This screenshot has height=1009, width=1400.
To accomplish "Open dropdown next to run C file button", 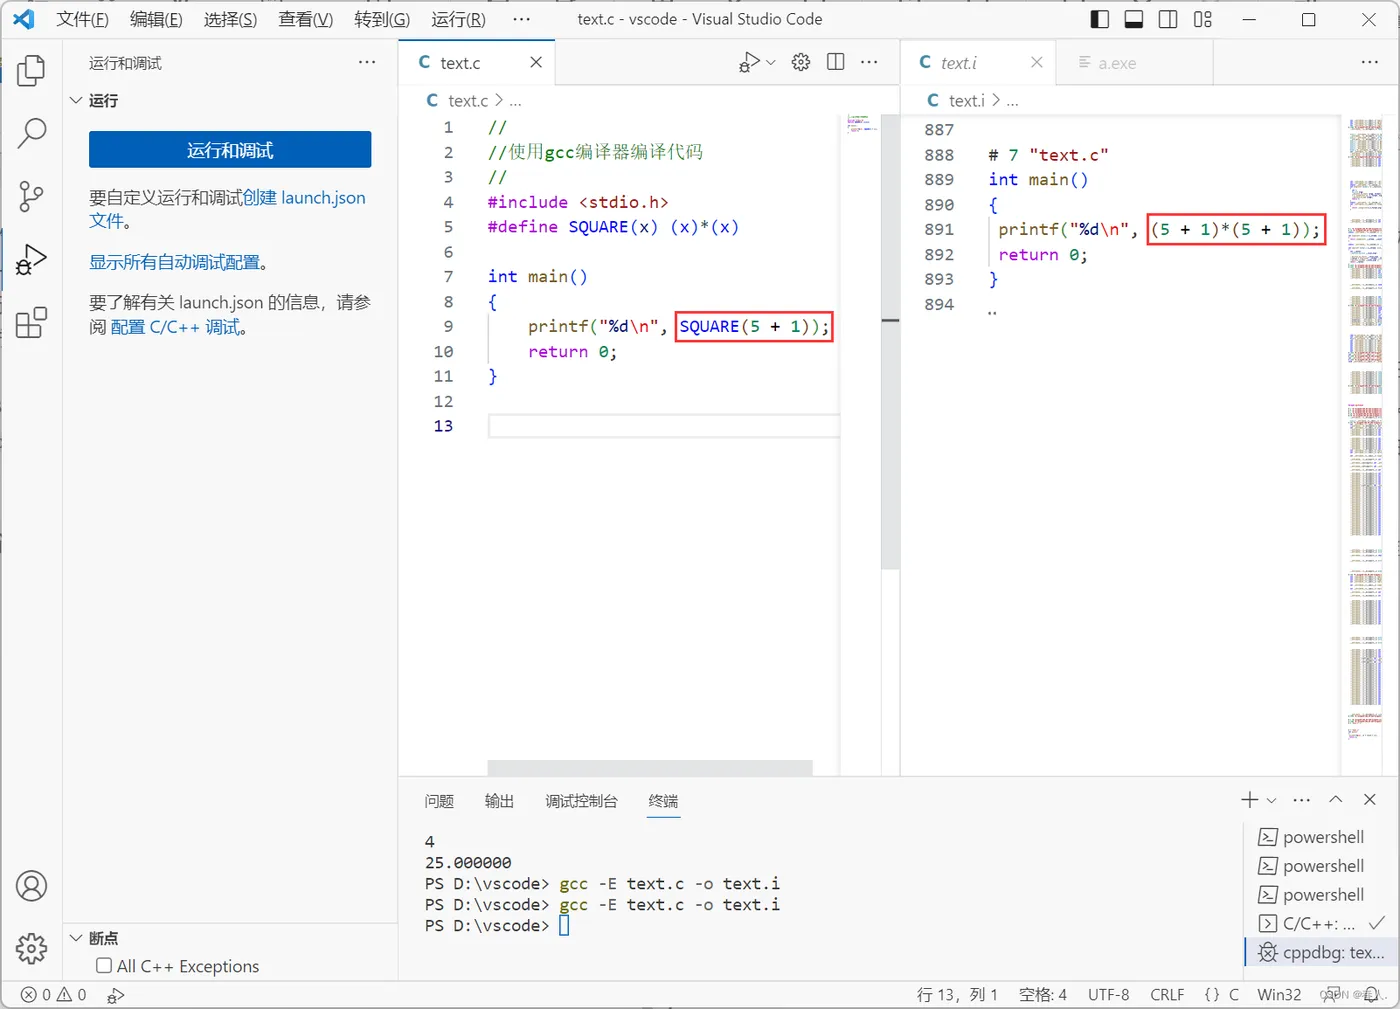I will pyautogui.click(x=771, y=62).
